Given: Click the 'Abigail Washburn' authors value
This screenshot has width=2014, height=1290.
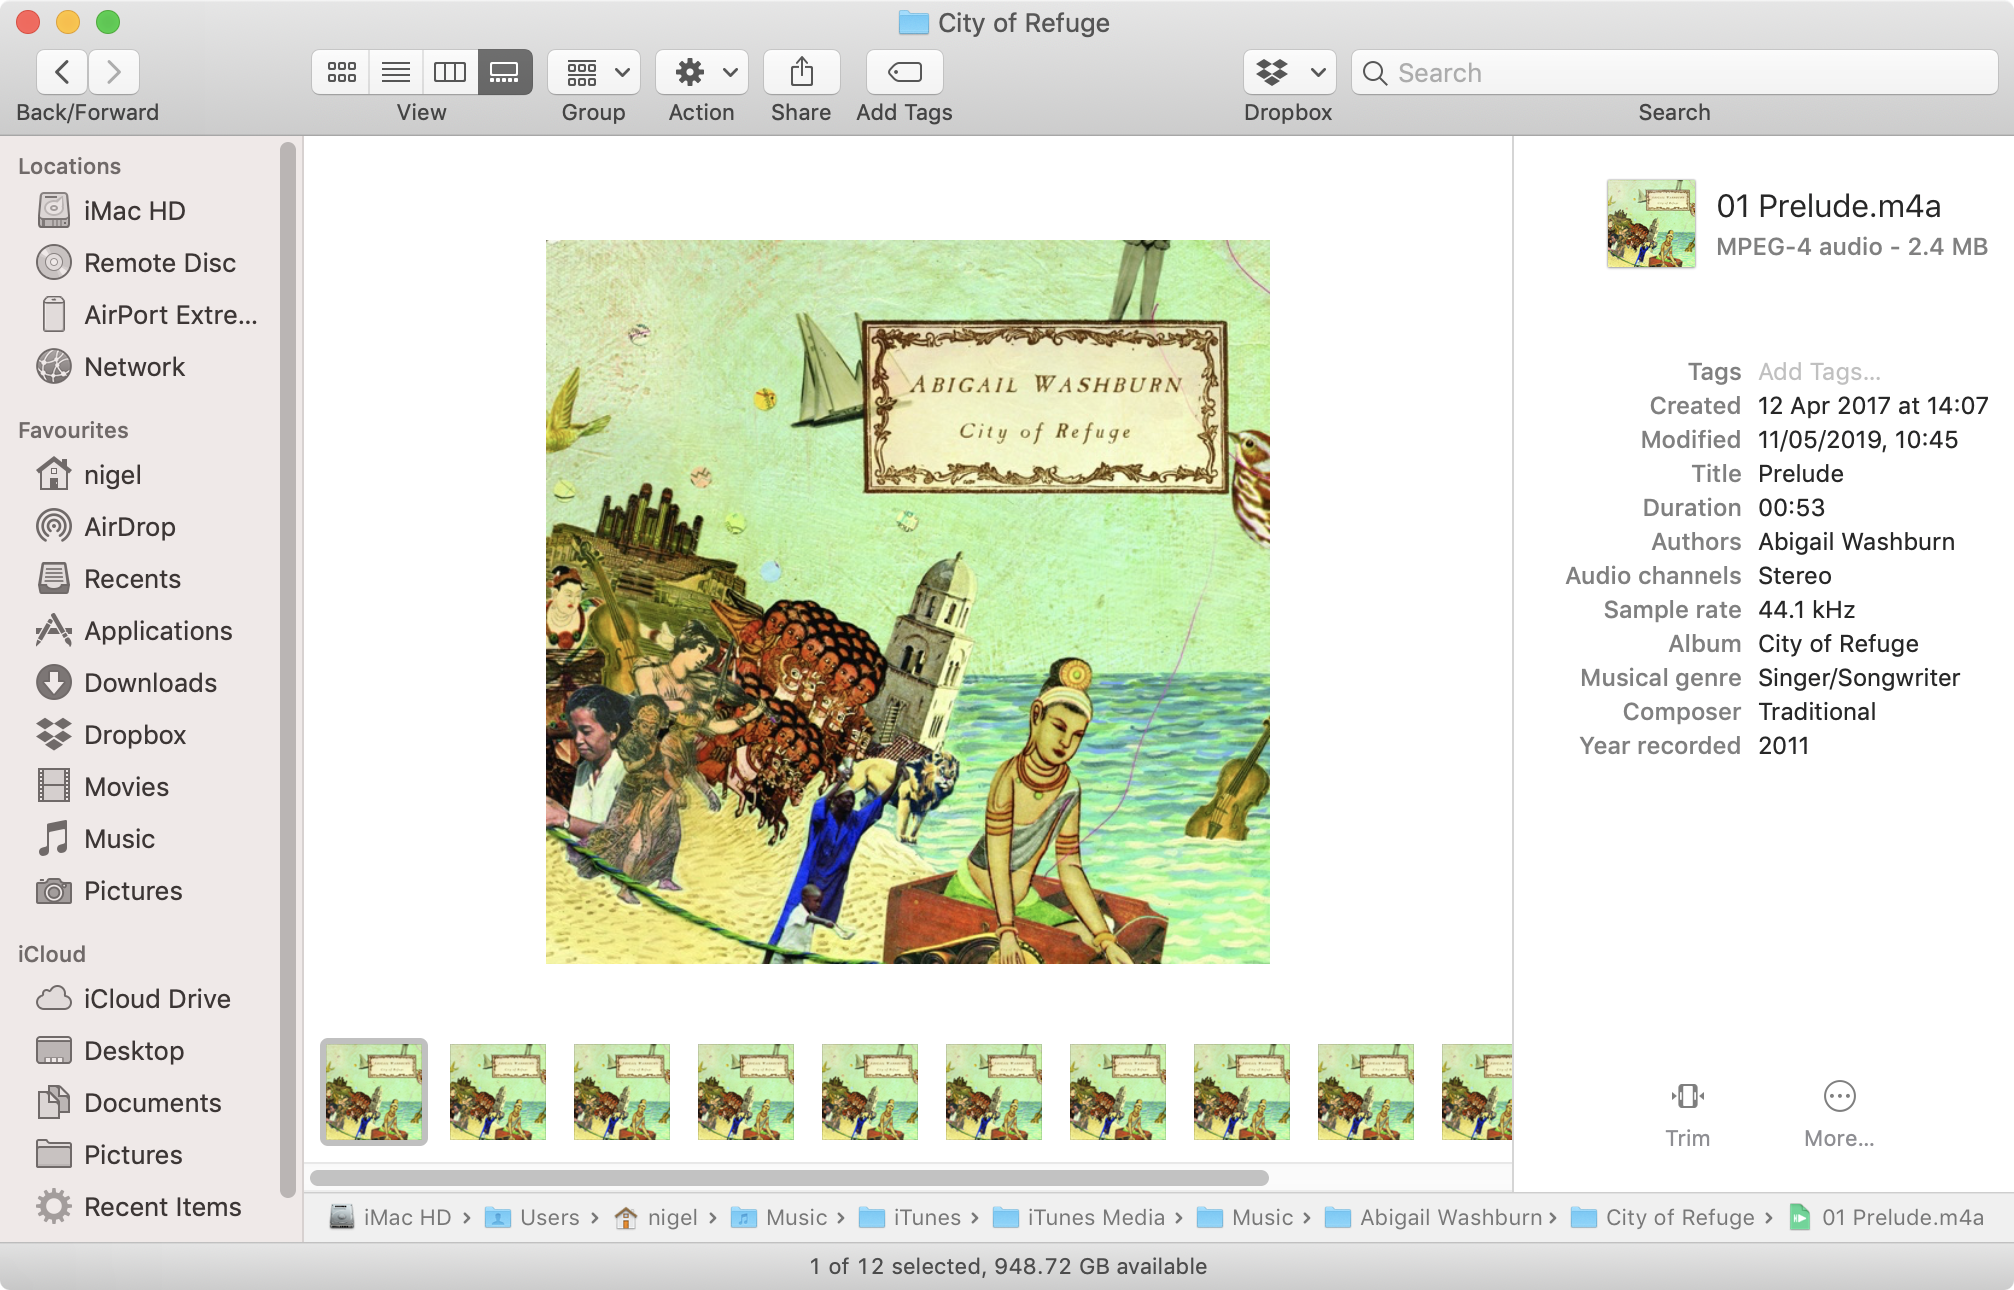Looking at the screenshot, I should (1856, 542).
